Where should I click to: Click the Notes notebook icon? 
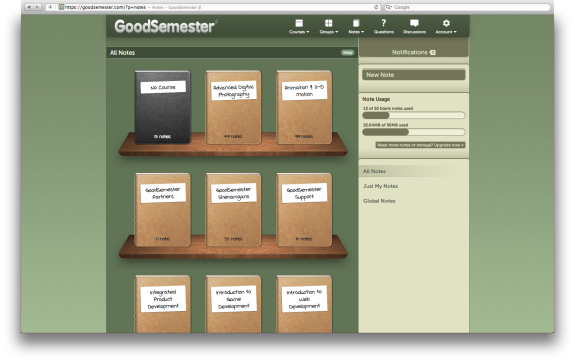pos(356,23)
